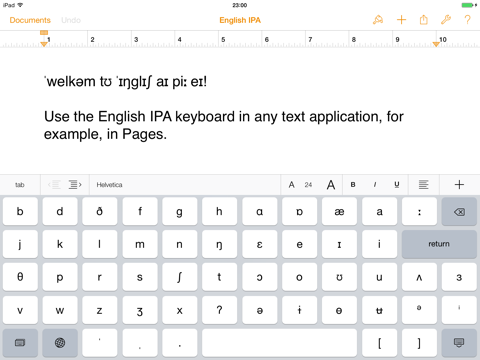
Task: Open the Format paintbrush menu
Action: coord(378,20)
